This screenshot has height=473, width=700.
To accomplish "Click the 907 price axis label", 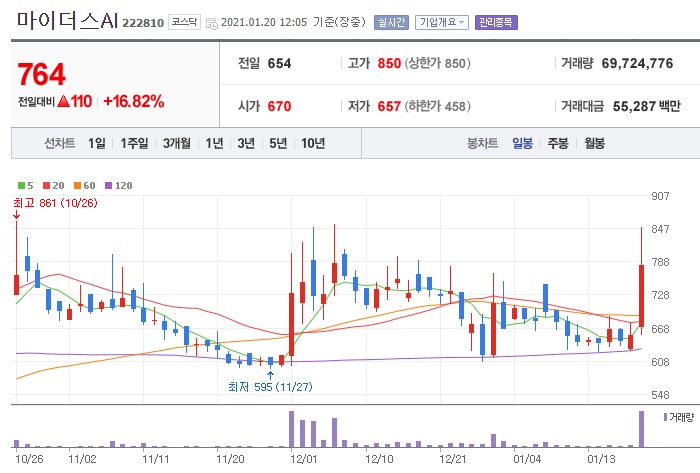I will point(660,196).
